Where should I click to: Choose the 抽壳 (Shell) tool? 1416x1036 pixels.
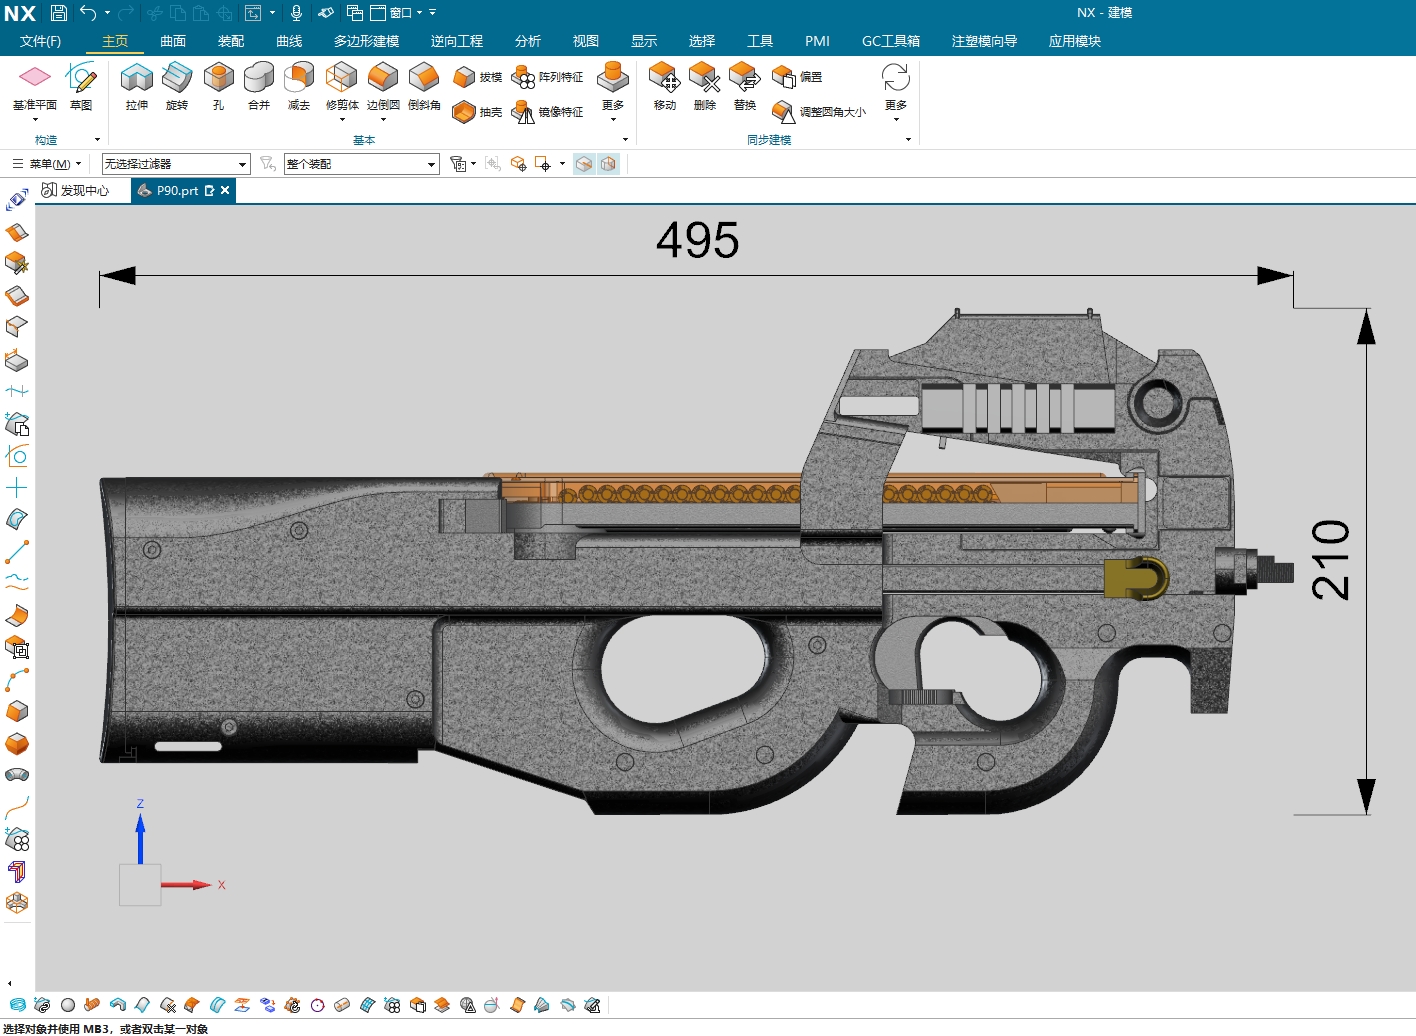[477, 112]
